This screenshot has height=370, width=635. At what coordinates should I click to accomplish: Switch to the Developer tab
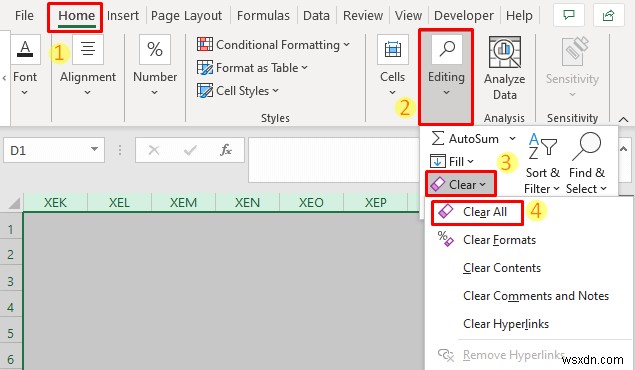tap(464, 15)
